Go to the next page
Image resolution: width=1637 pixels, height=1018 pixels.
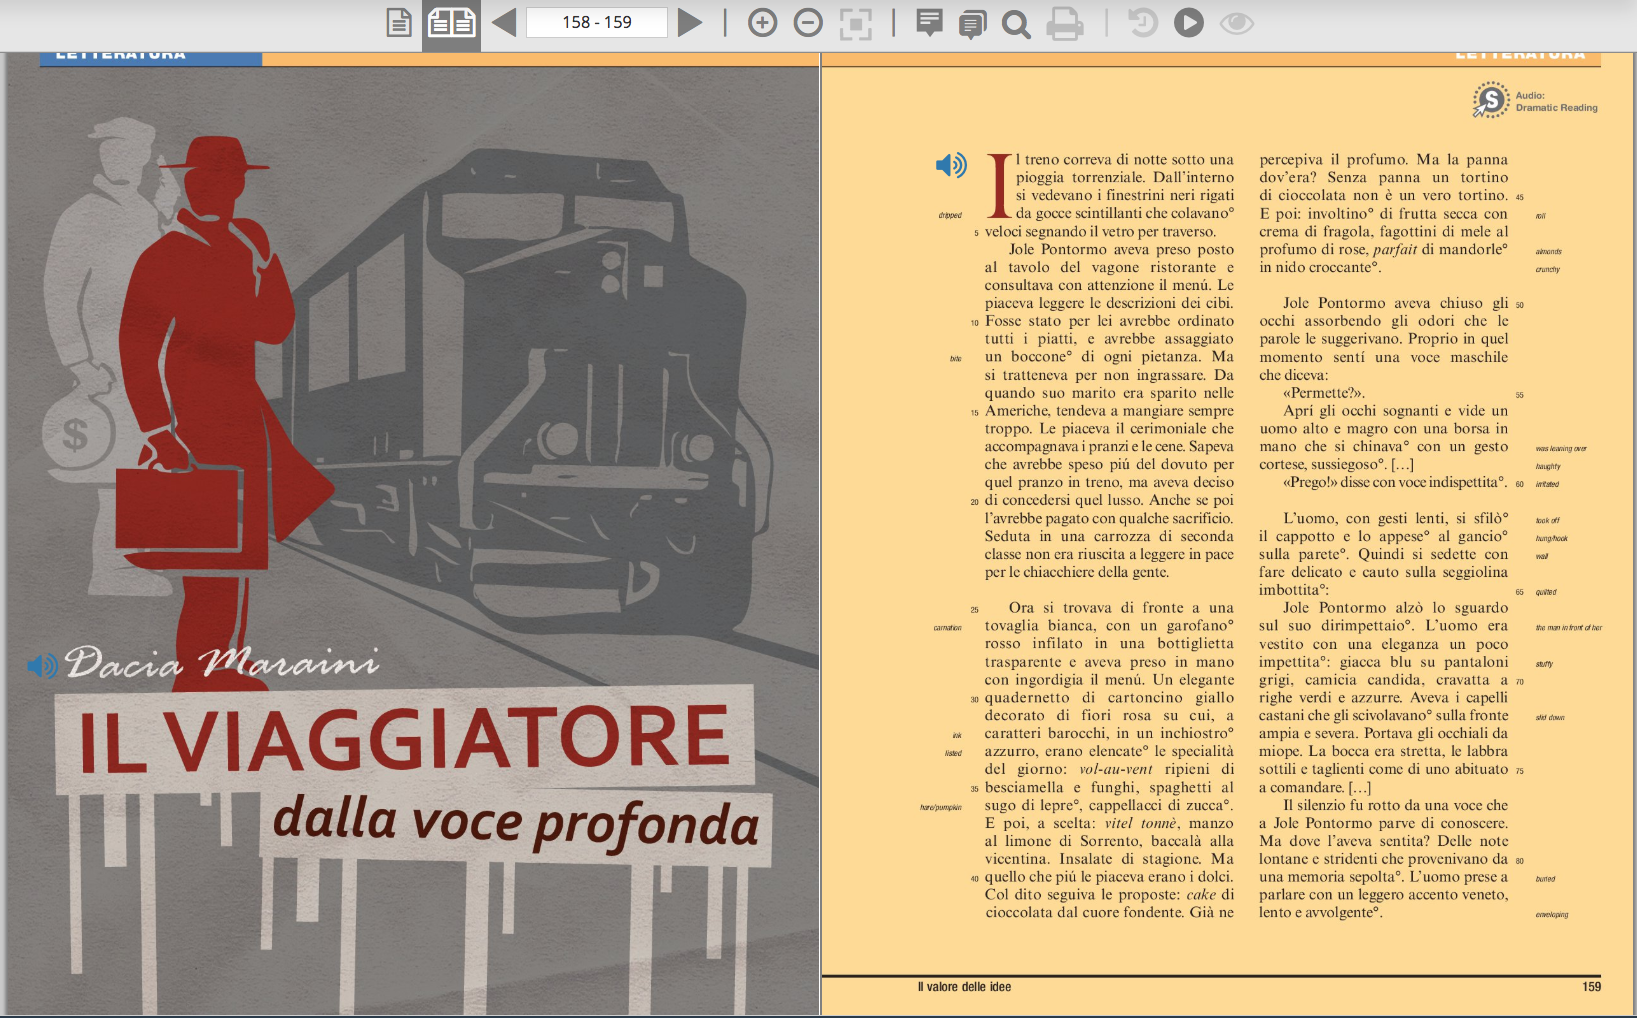click(690, 23)
